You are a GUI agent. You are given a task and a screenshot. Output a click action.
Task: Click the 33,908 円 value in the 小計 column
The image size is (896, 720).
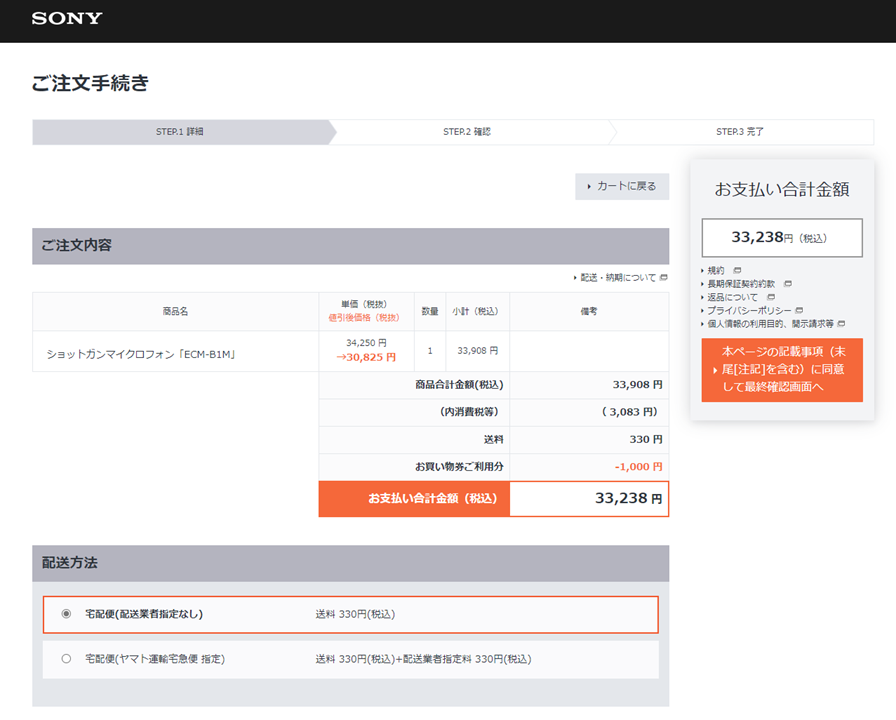[478, 351]
